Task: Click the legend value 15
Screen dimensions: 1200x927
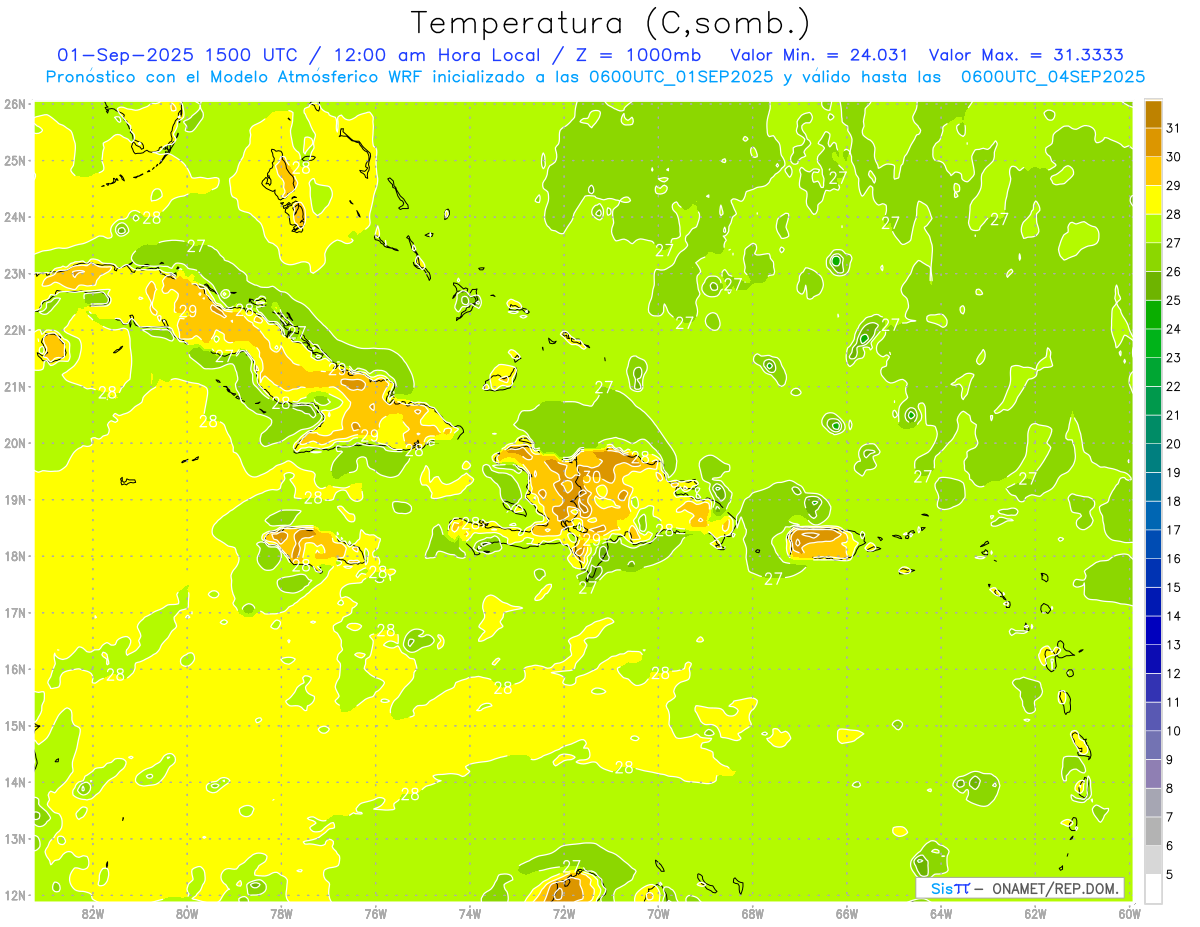Action: (1174, 588)
